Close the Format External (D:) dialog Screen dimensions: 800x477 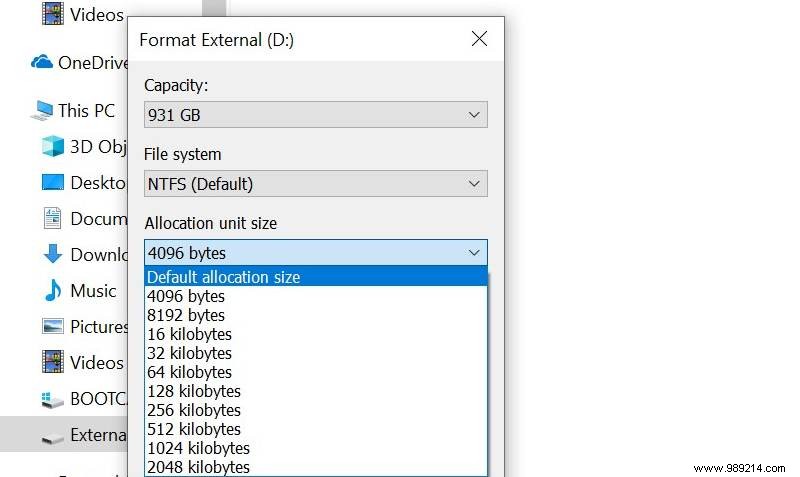479,38
